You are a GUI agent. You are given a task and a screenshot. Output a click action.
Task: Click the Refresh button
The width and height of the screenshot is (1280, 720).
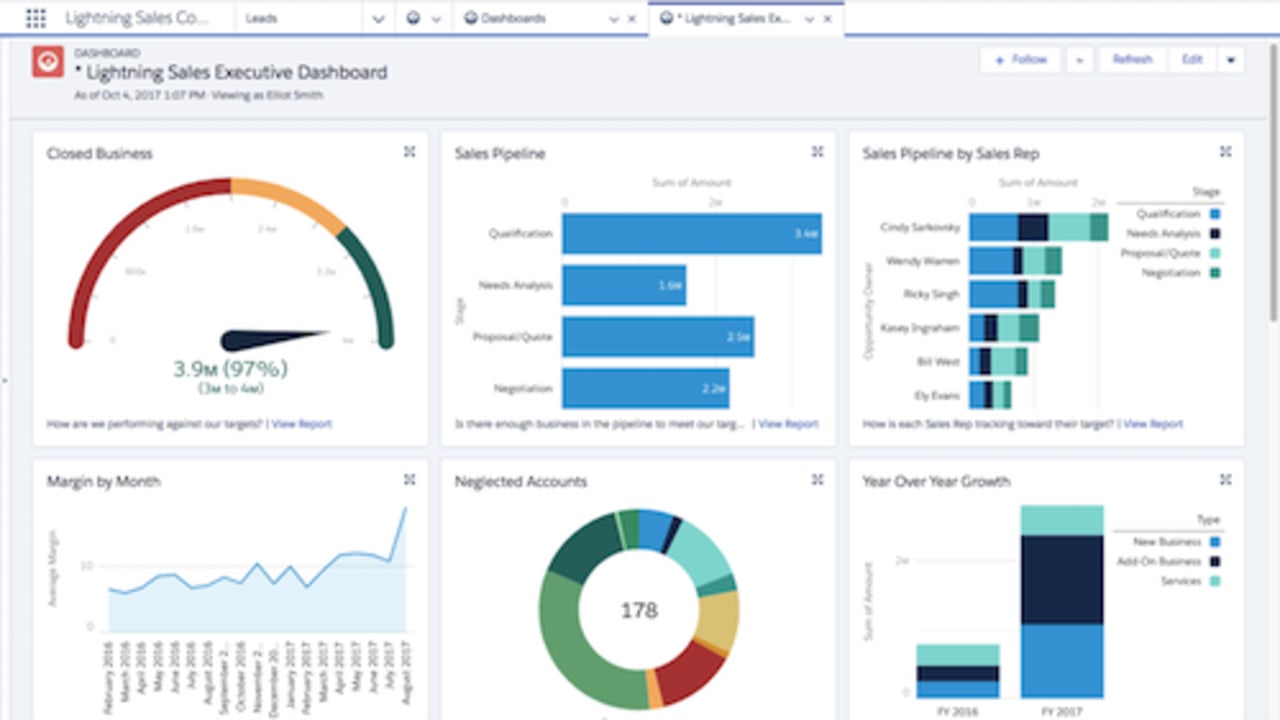[1132, 60]
